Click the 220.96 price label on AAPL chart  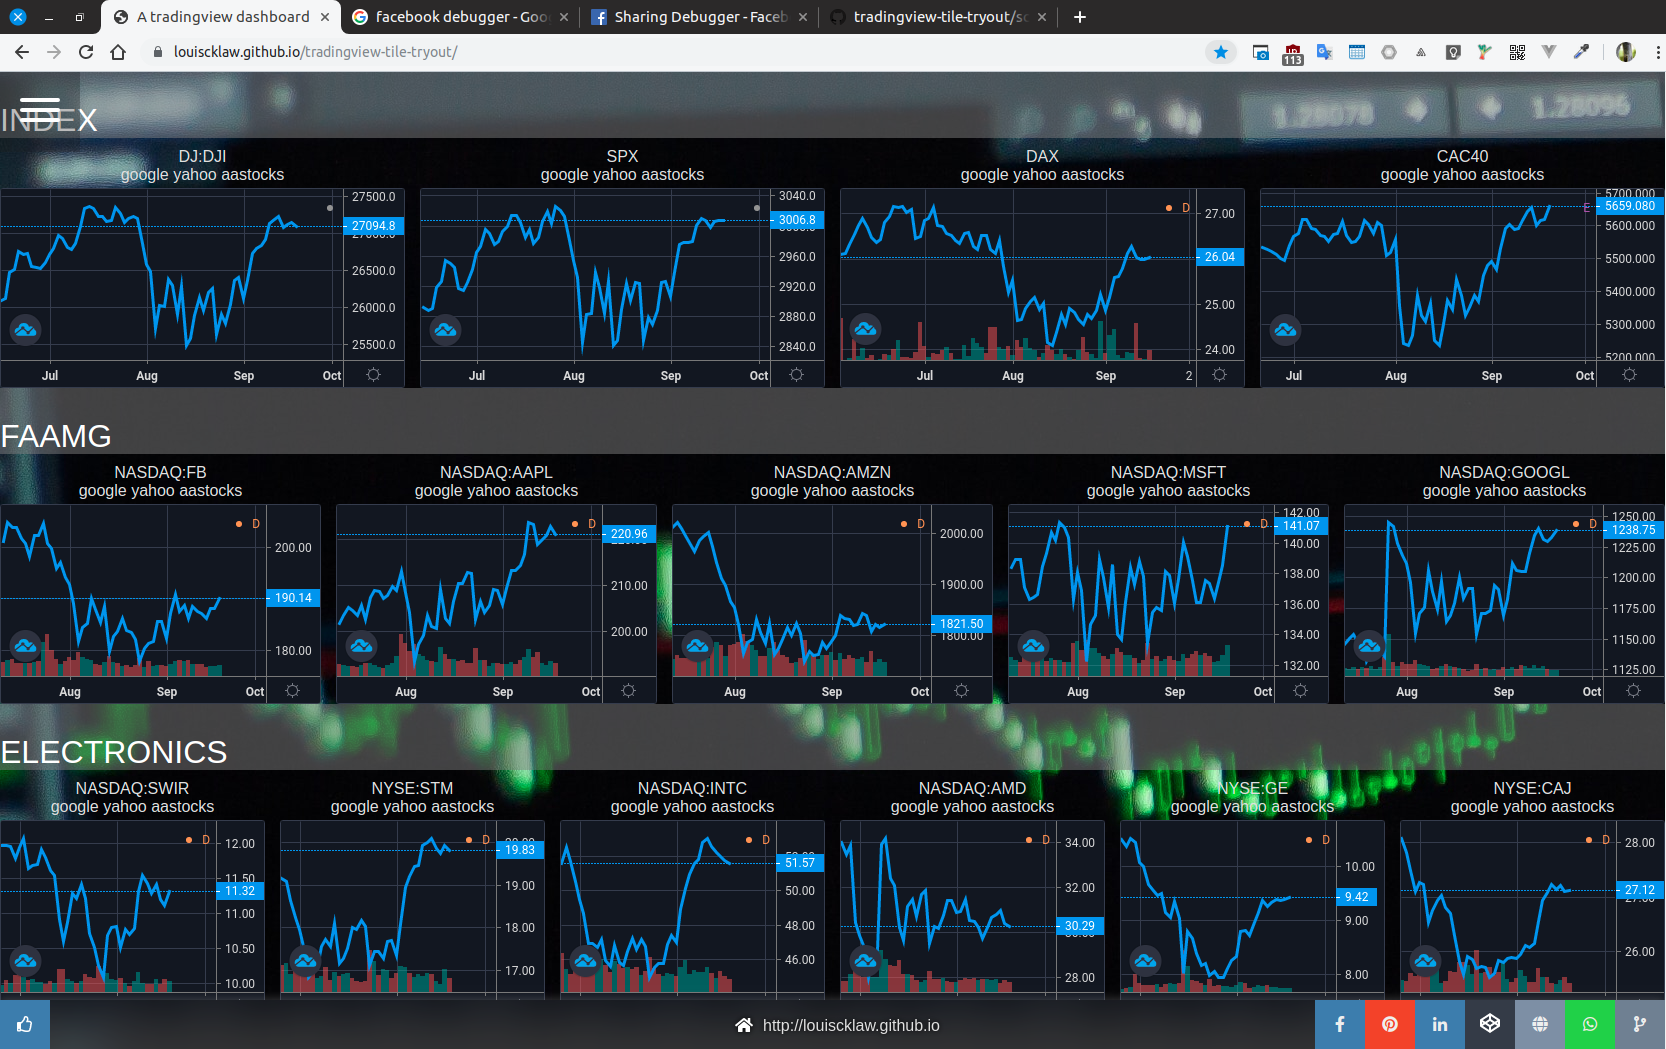pyautogui.click(x=629, y=534)
